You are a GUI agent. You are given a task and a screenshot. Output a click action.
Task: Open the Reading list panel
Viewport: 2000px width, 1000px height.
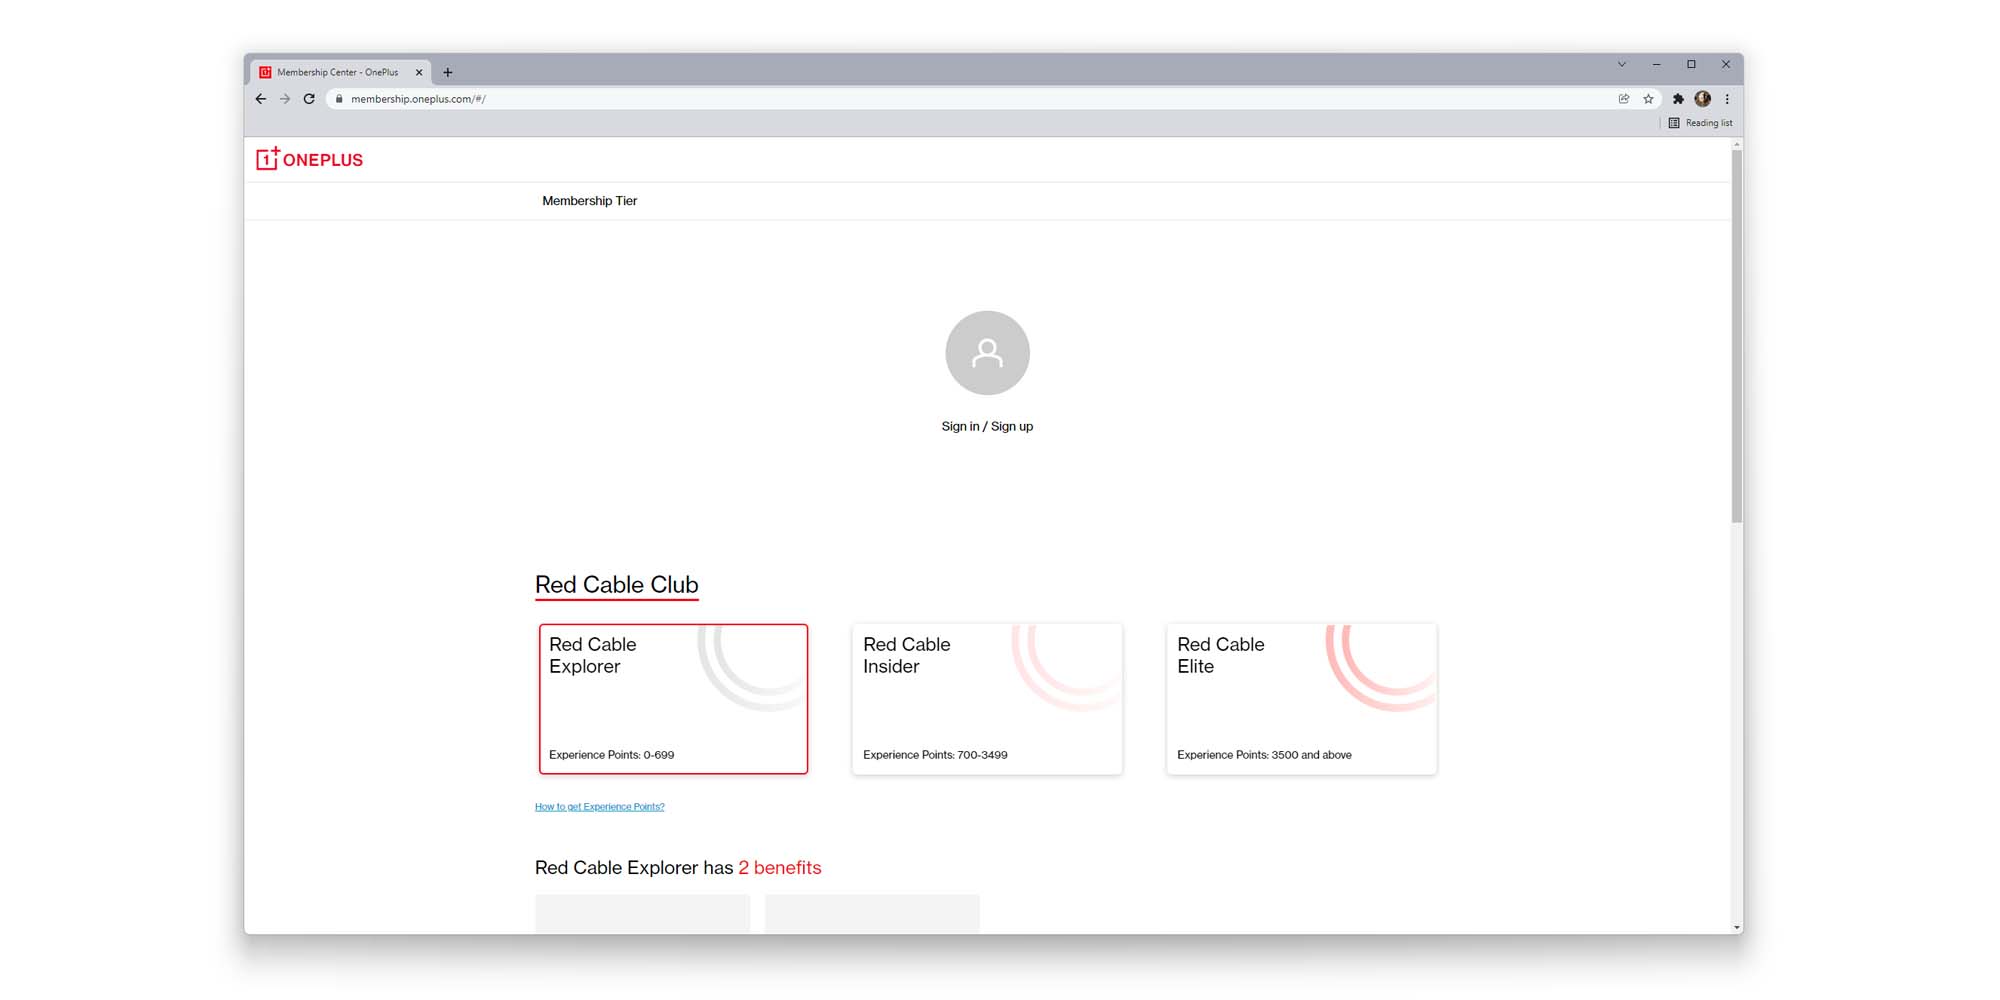[x=1700, y=123]
